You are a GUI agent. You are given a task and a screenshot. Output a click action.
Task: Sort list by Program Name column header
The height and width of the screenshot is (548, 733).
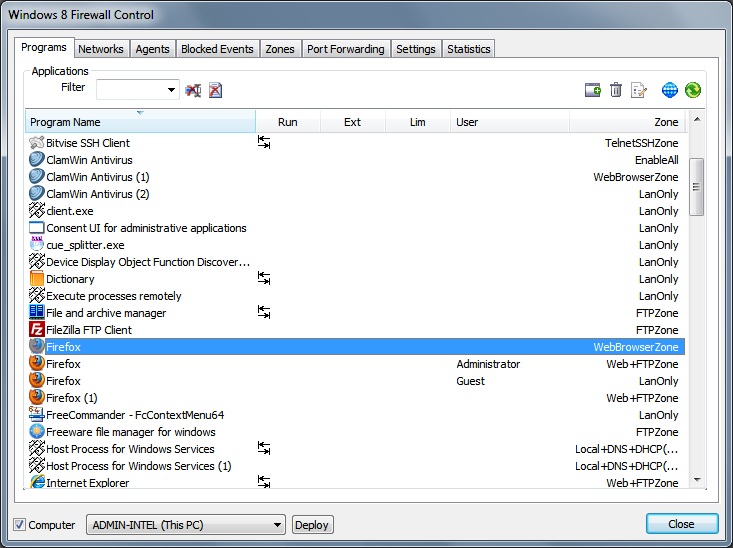[140, 122]
